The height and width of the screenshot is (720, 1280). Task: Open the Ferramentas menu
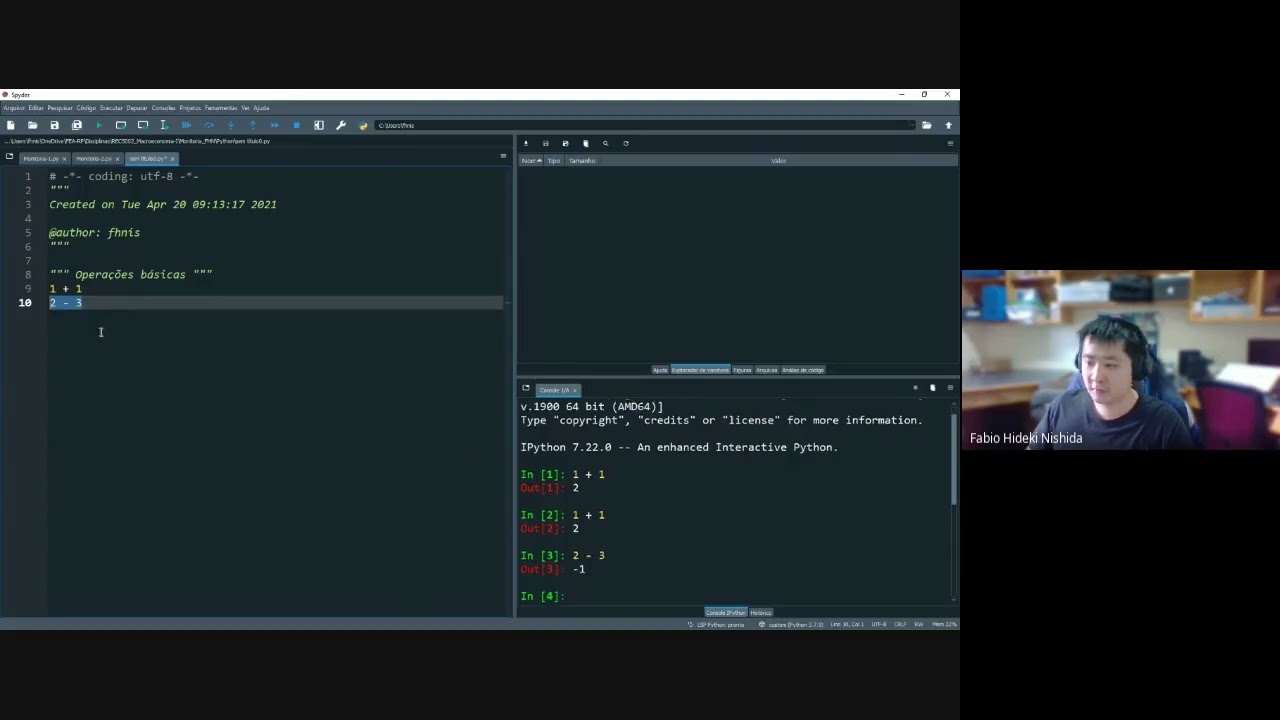(x=221, y=108)
